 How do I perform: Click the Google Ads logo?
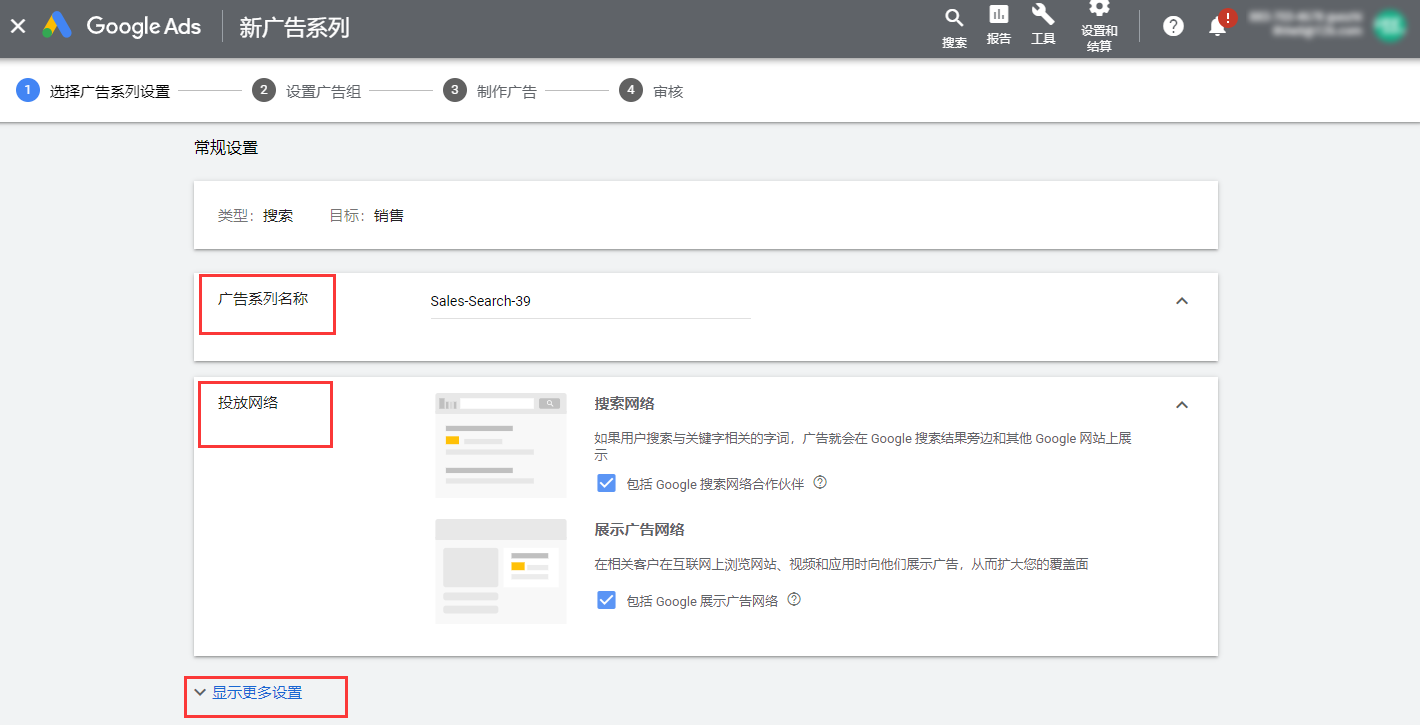click(x=122, y=27)
